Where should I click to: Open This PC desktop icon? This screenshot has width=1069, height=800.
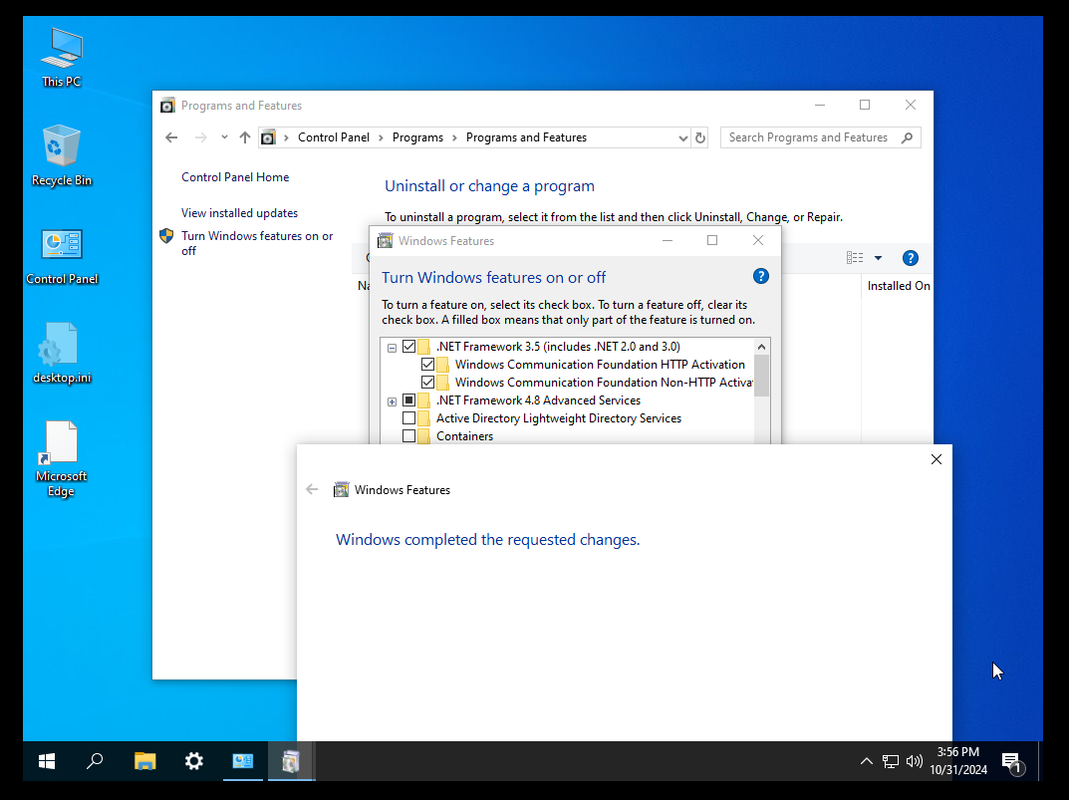61,58
